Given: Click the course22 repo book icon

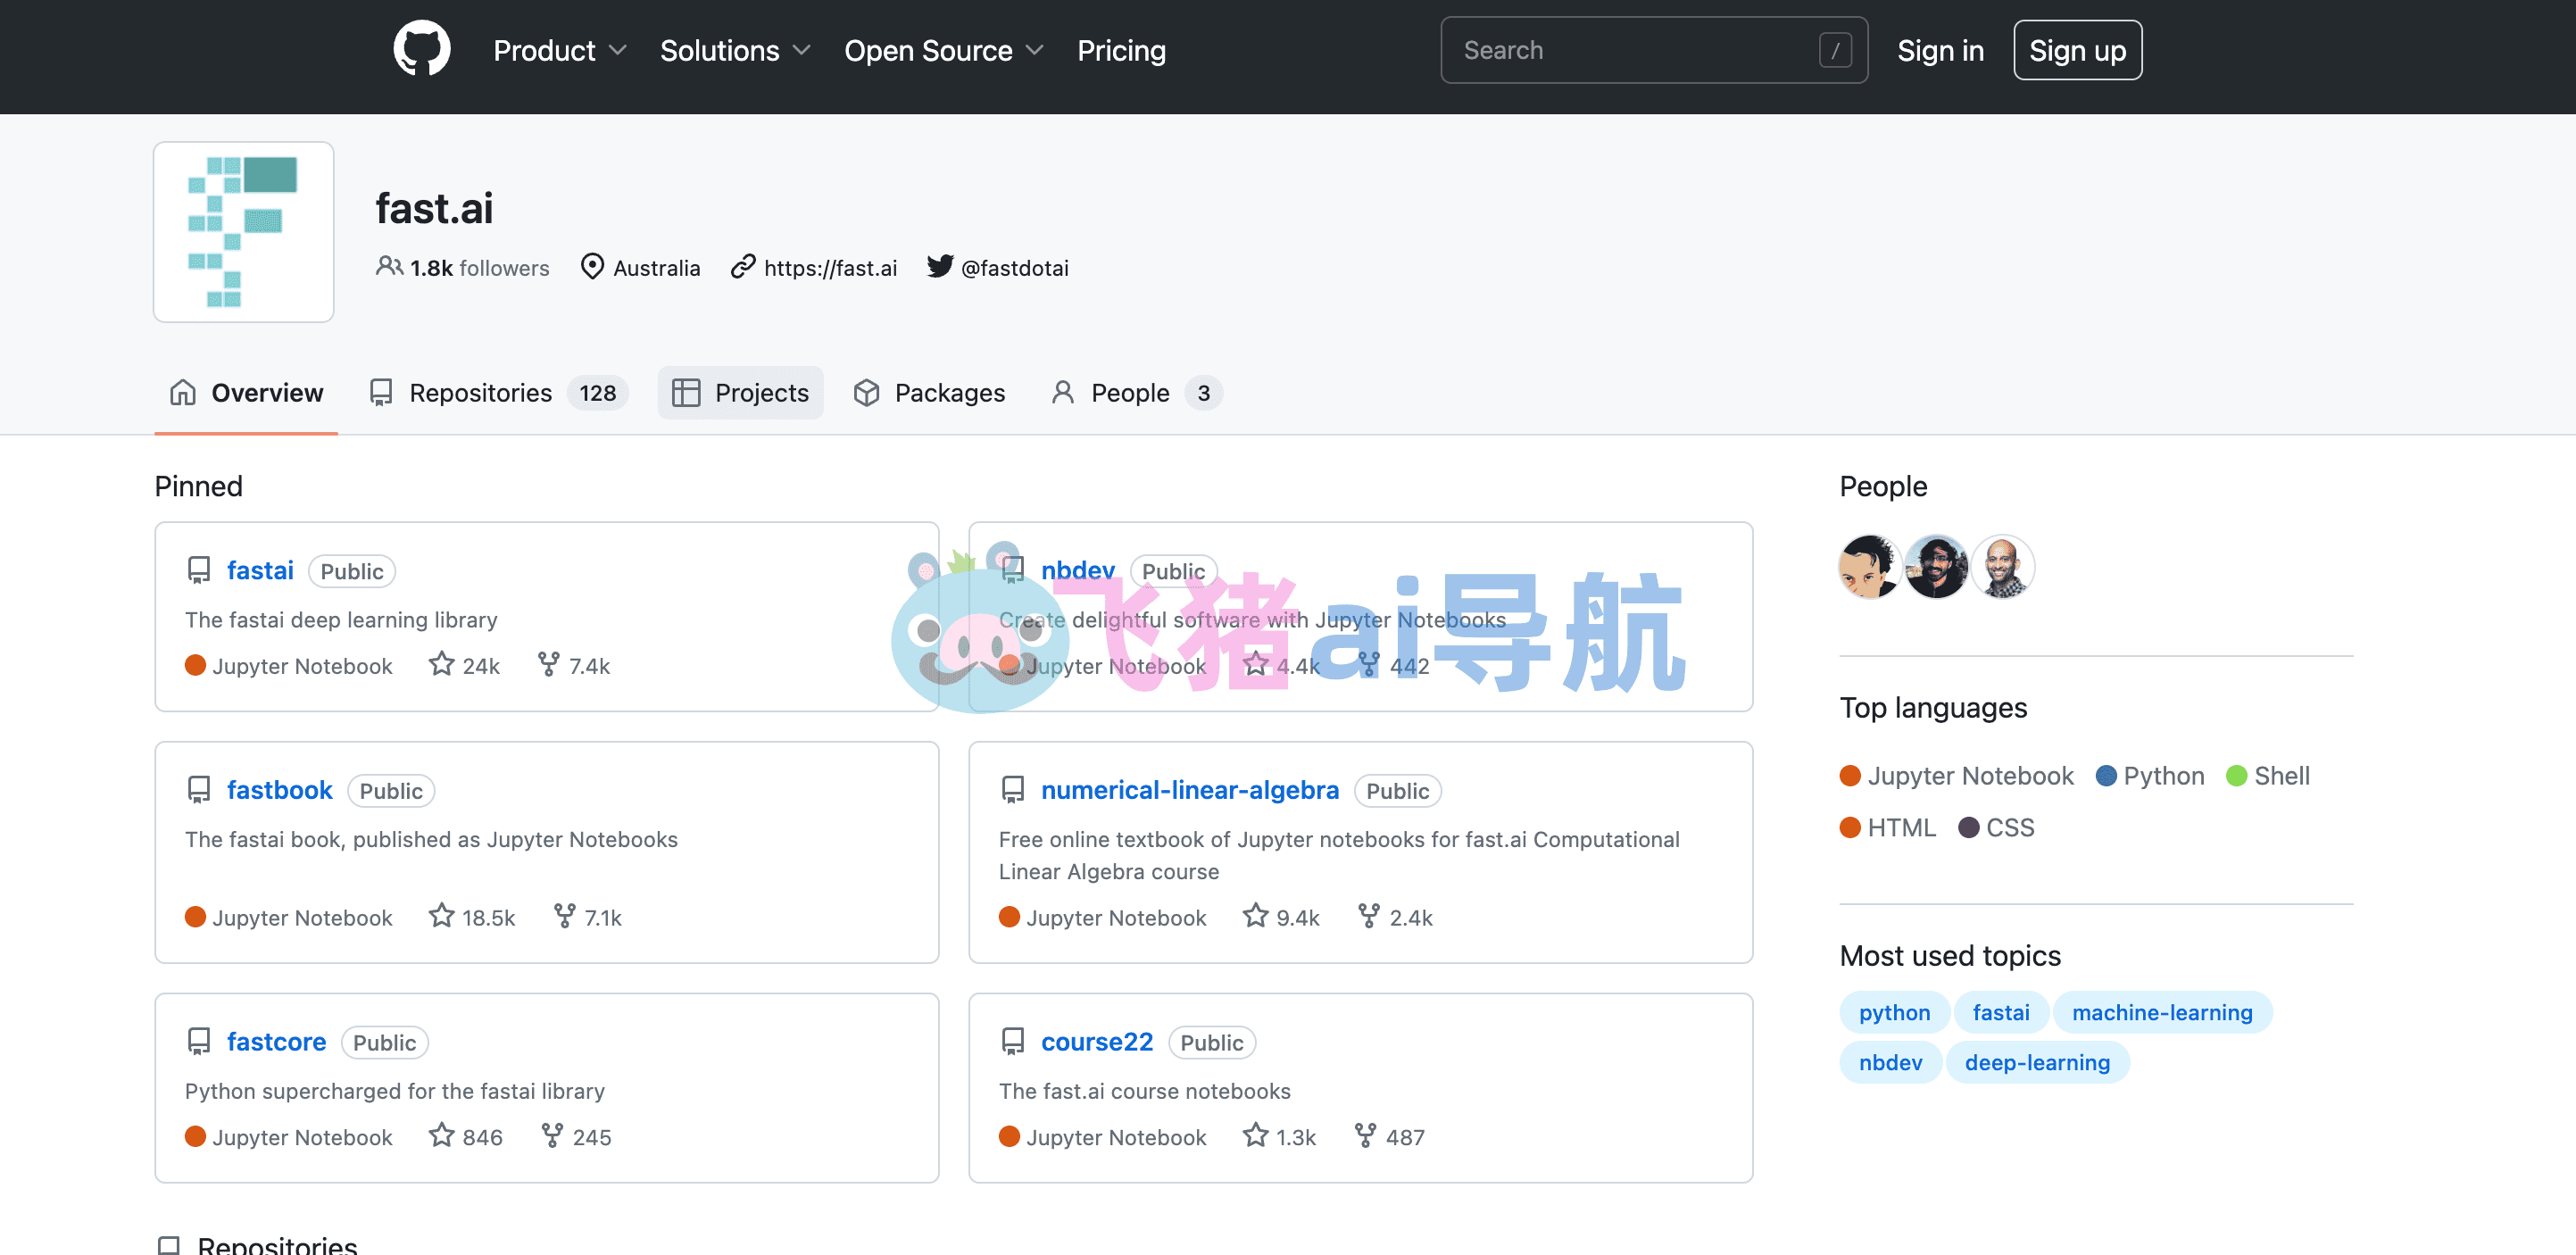Looking at the screenshot, I should (1012, 1042).
